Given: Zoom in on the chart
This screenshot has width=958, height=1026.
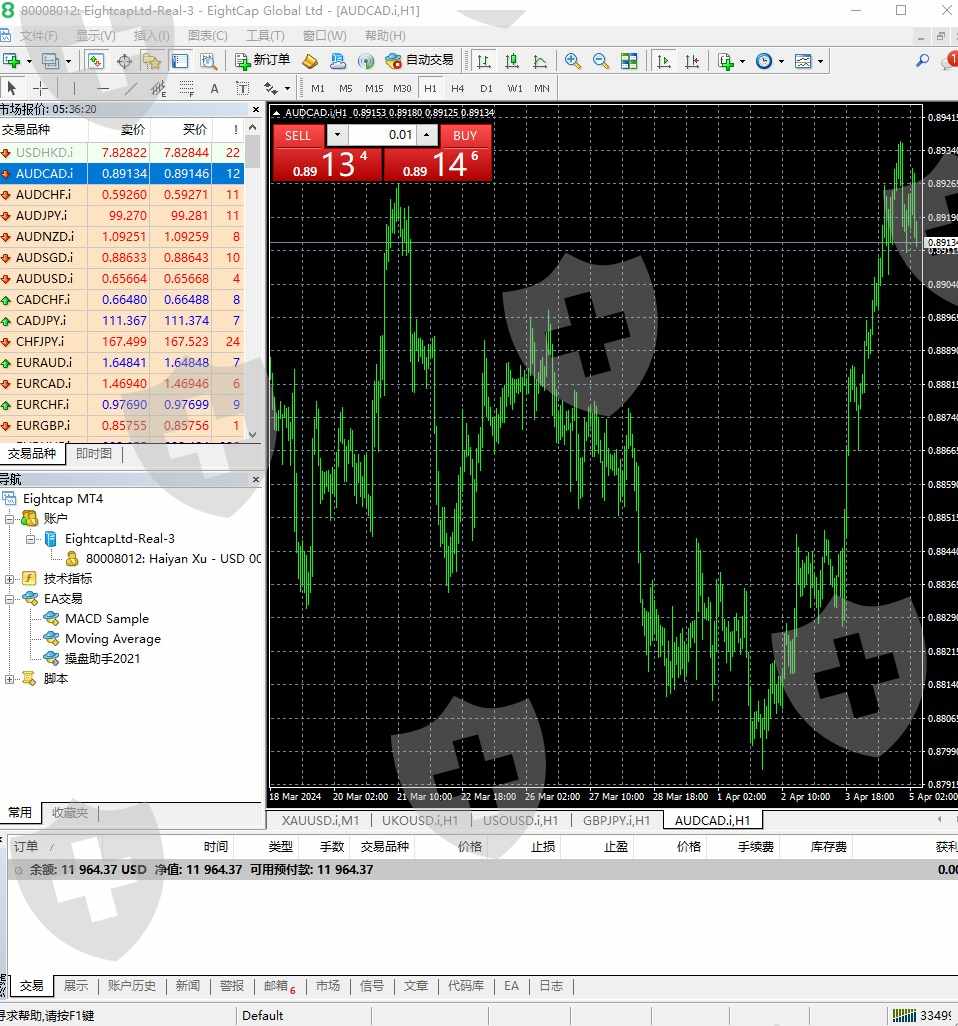Looking at the screenshot, I should tap(573, 61).
